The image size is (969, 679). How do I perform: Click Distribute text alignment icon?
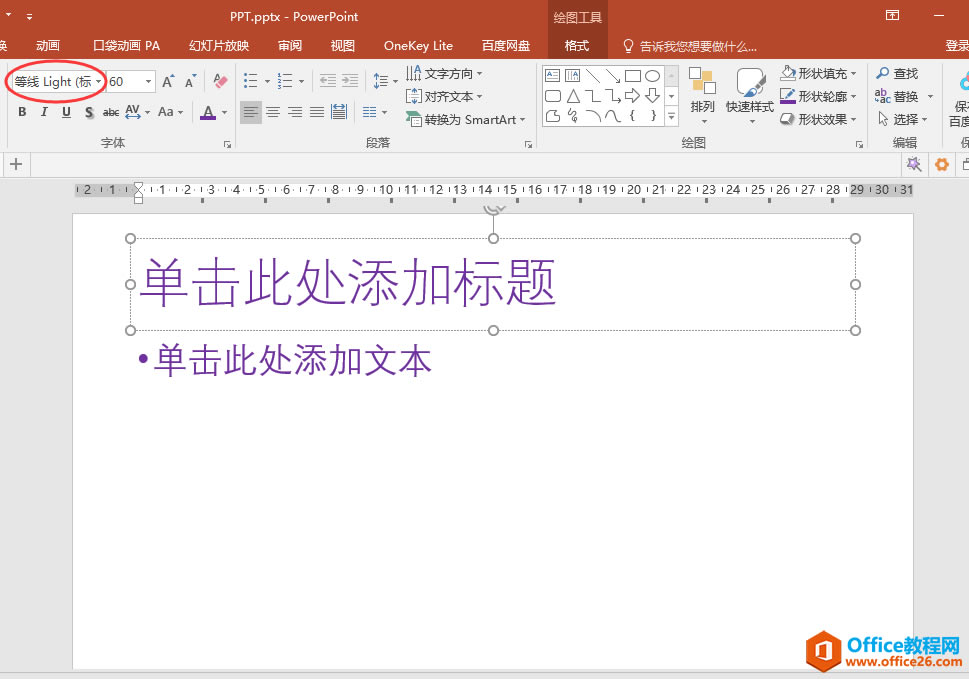tap(339, 112)
